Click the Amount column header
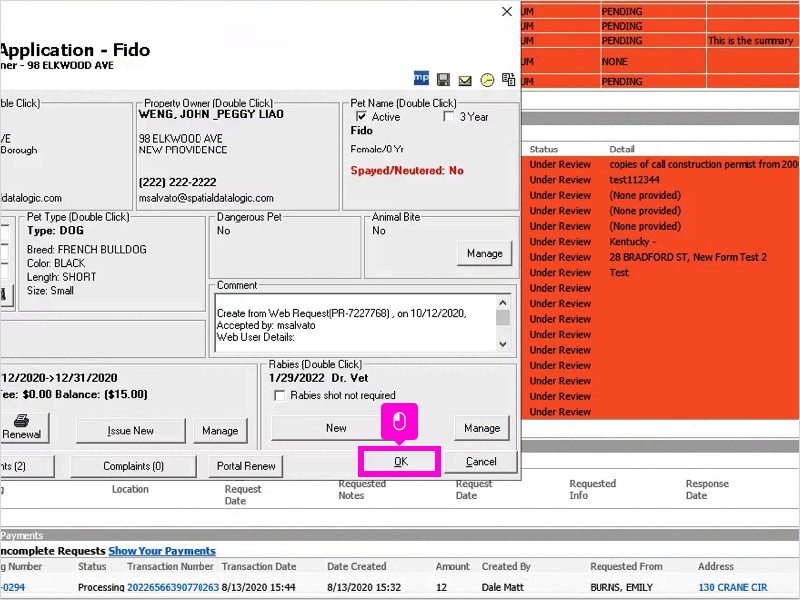 pos(452,566)
